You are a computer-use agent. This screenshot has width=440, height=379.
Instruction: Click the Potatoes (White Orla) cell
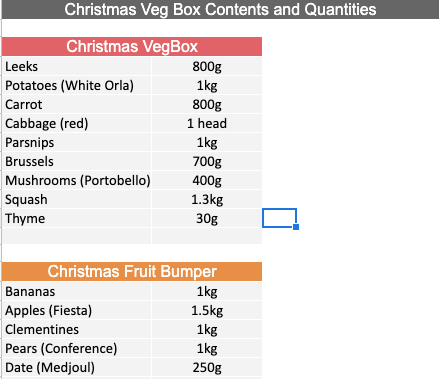tap(77, 85)
